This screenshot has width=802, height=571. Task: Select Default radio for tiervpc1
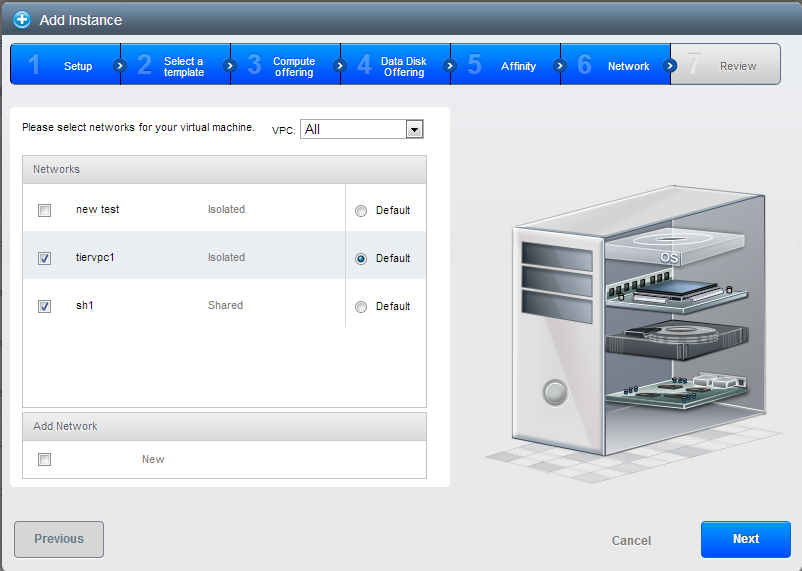361,259
